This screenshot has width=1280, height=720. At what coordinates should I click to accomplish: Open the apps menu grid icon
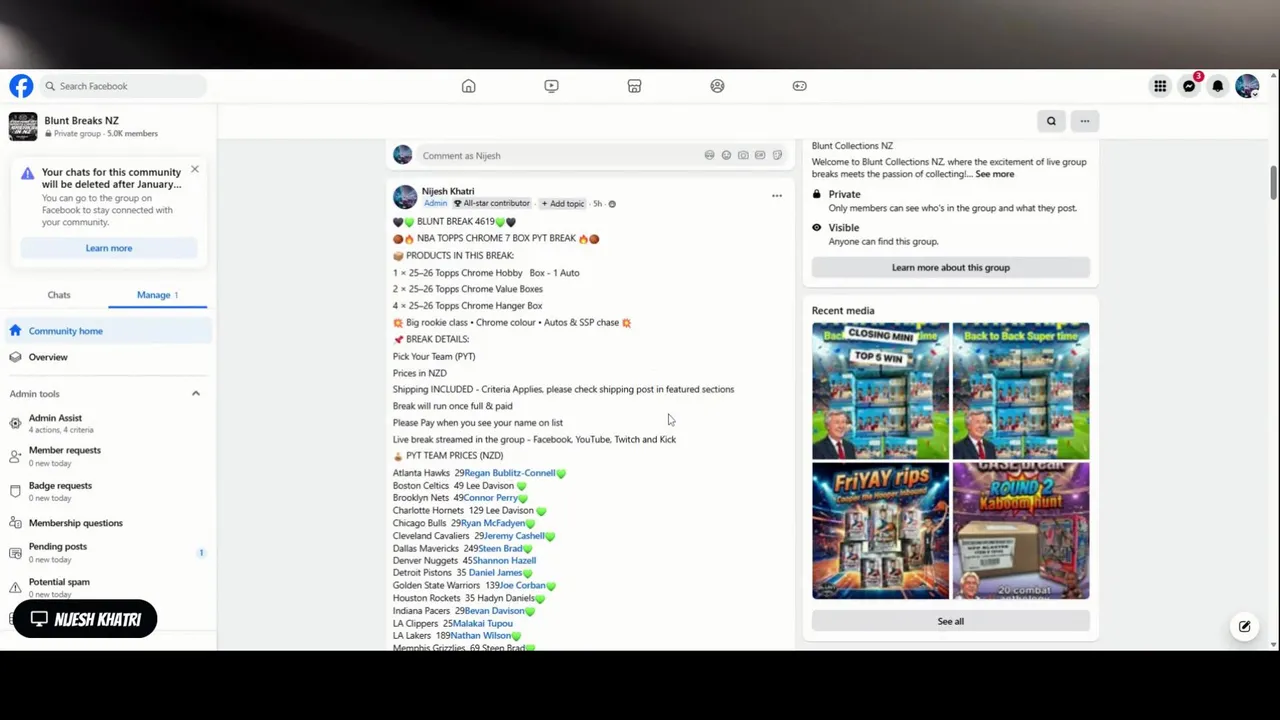coord(1160,86)
